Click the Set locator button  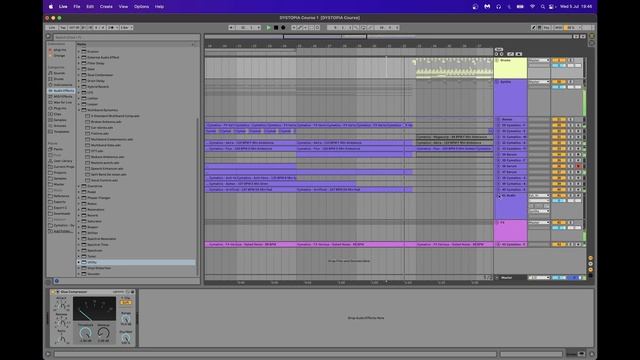coord(499,49)
